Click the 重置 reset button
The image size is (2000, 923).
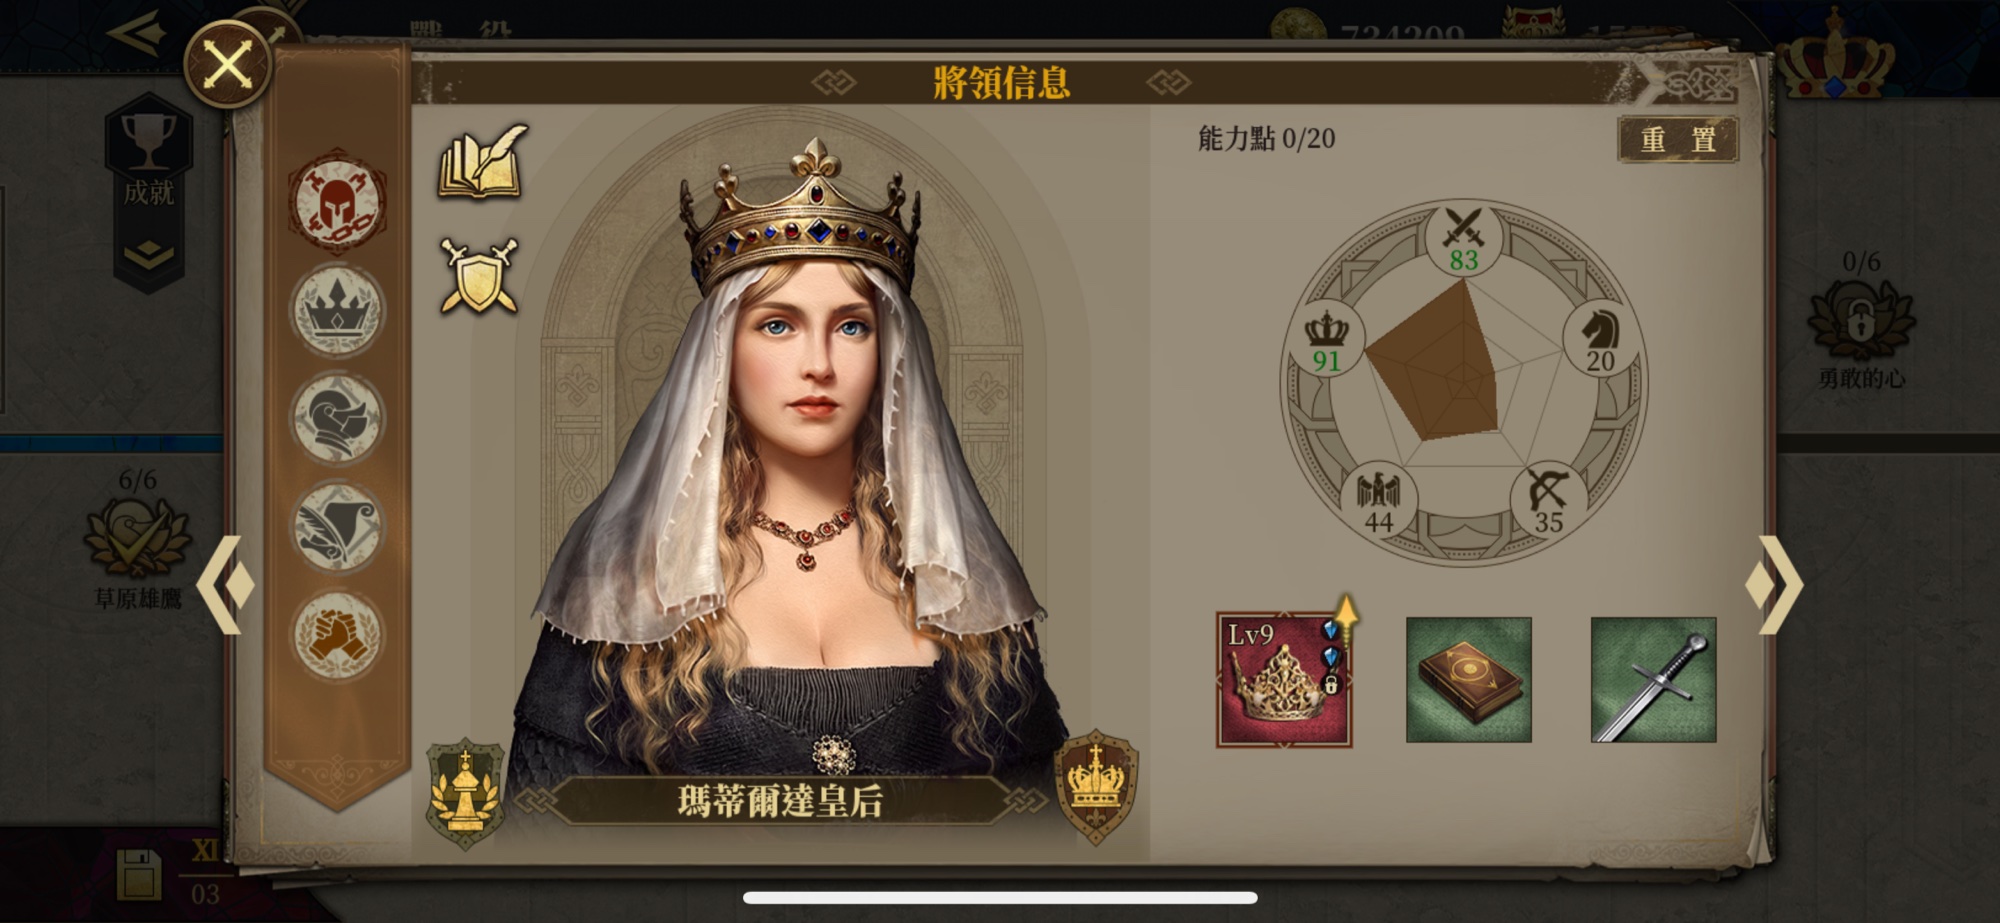(1678, 139)
